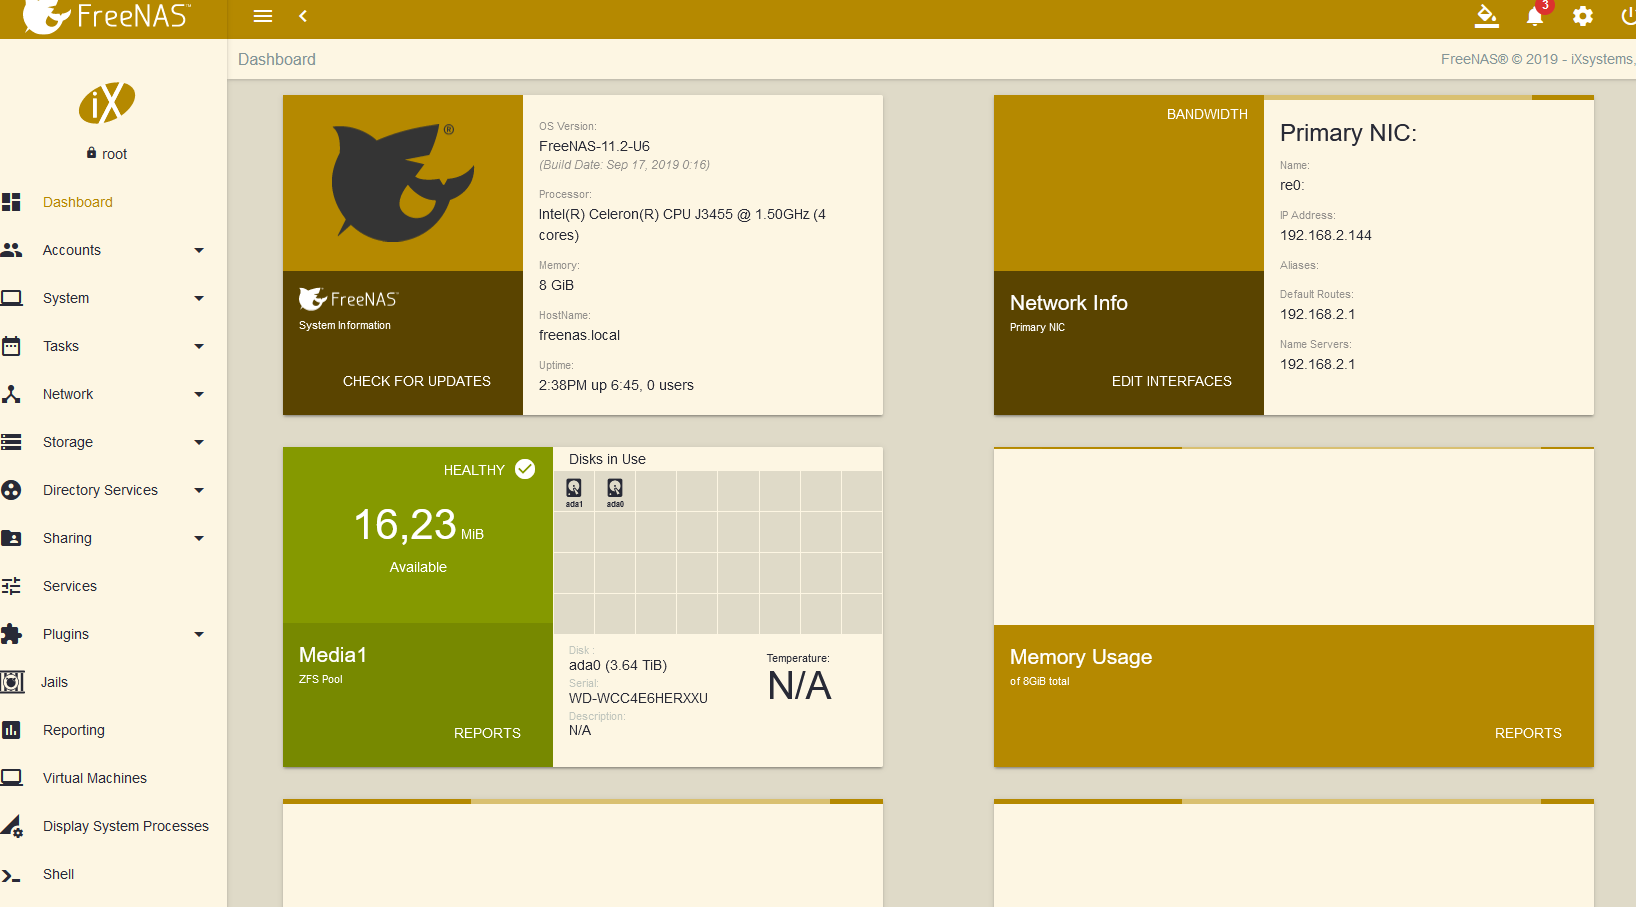Click the Dashboard breadcrumb title
Screen dimensions: 1636x907
(x=277, y=59)
